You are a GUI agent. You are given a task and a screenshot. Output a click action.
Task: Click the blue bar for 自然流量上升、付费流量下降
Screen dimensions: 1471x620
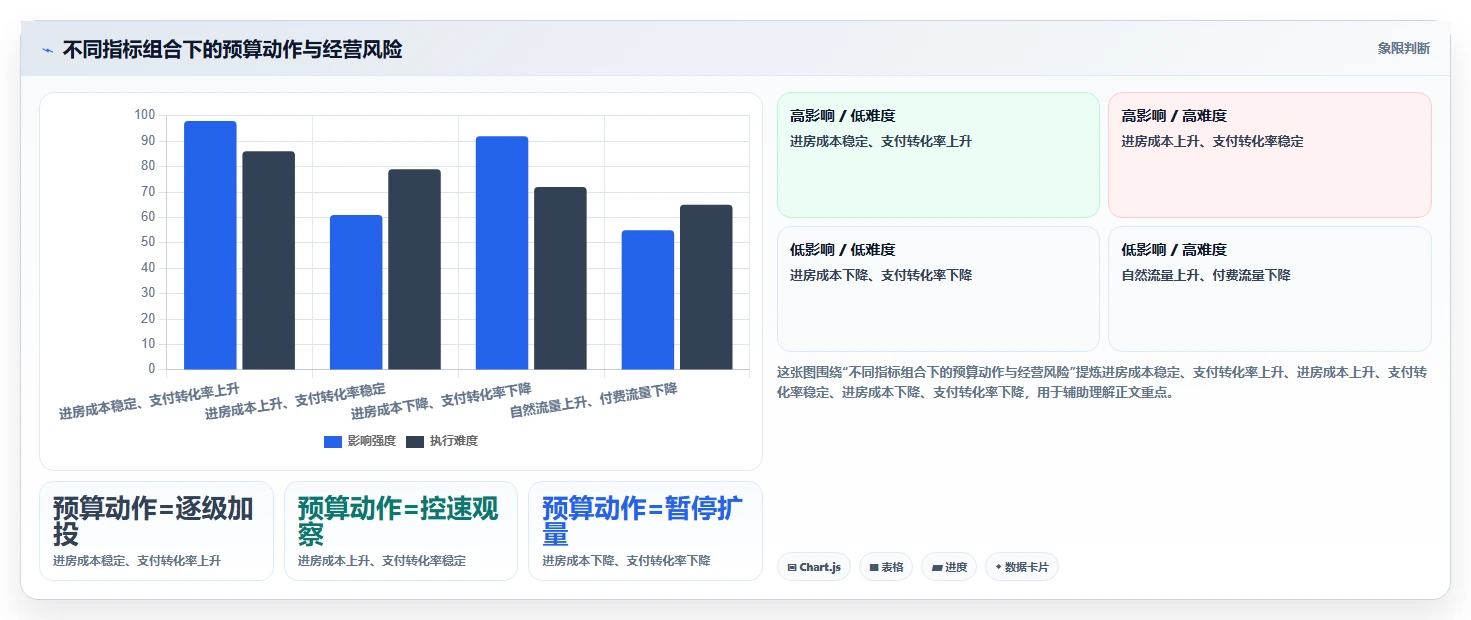648,300
